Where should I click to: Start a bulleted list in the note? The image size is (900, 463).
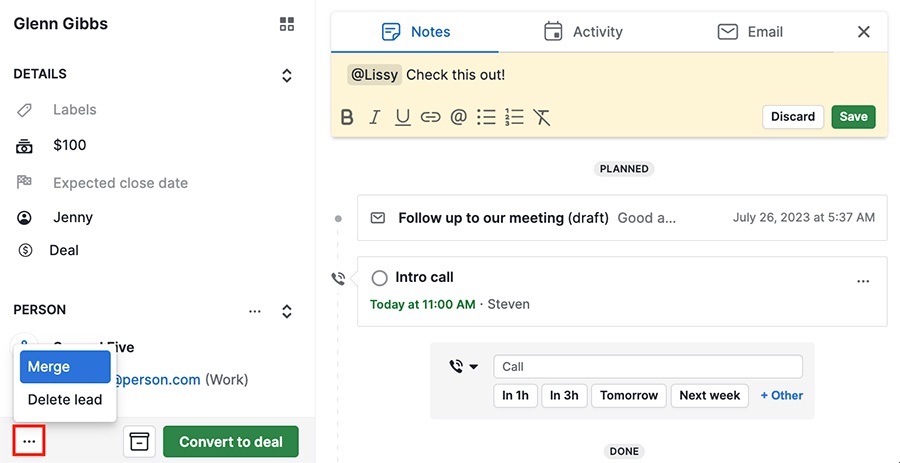(486, 117)
